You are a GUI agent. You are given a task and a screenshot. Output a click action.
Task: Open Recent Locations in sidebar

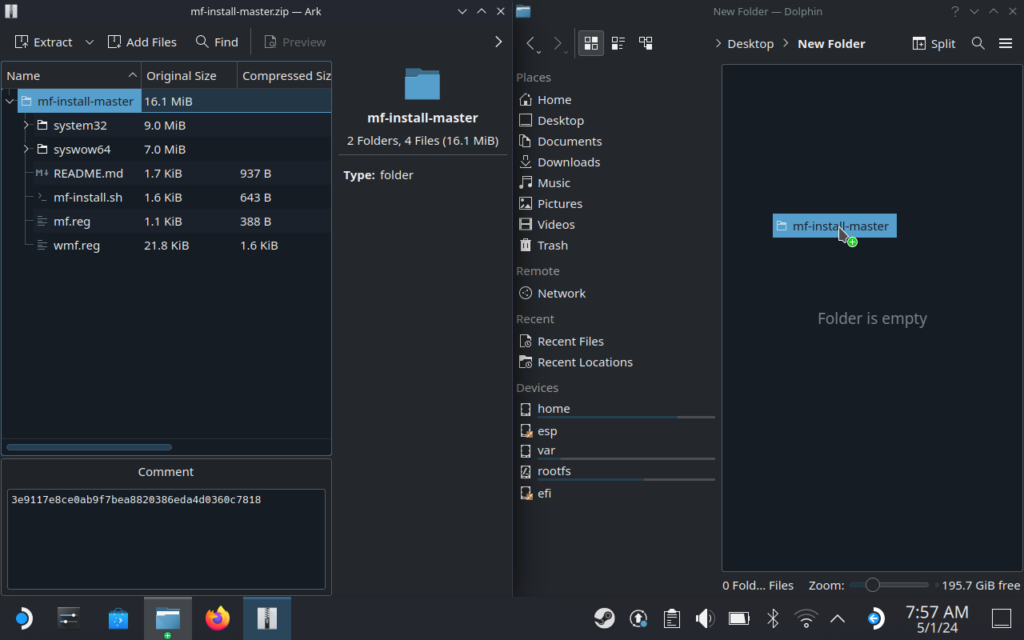(x=584, y=362)
